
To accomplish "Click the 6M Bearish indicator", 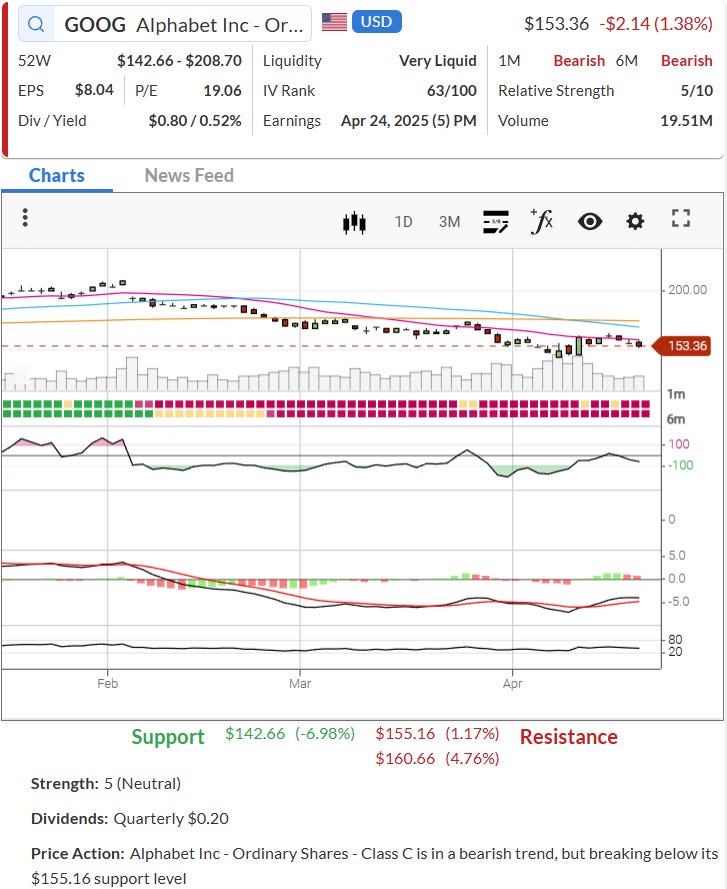I will click(687, 61).
